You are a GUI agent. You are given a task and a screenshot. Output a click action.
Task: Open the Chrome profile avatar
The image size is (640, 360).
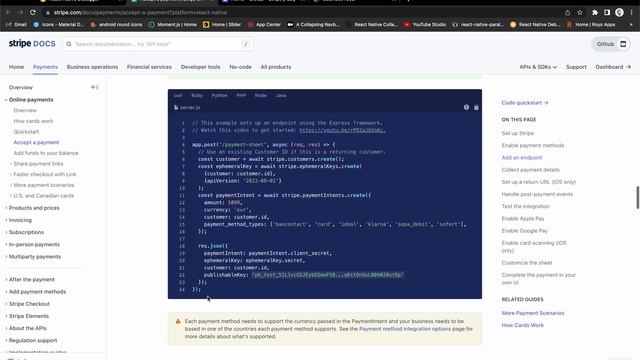[x=619, y=13]
